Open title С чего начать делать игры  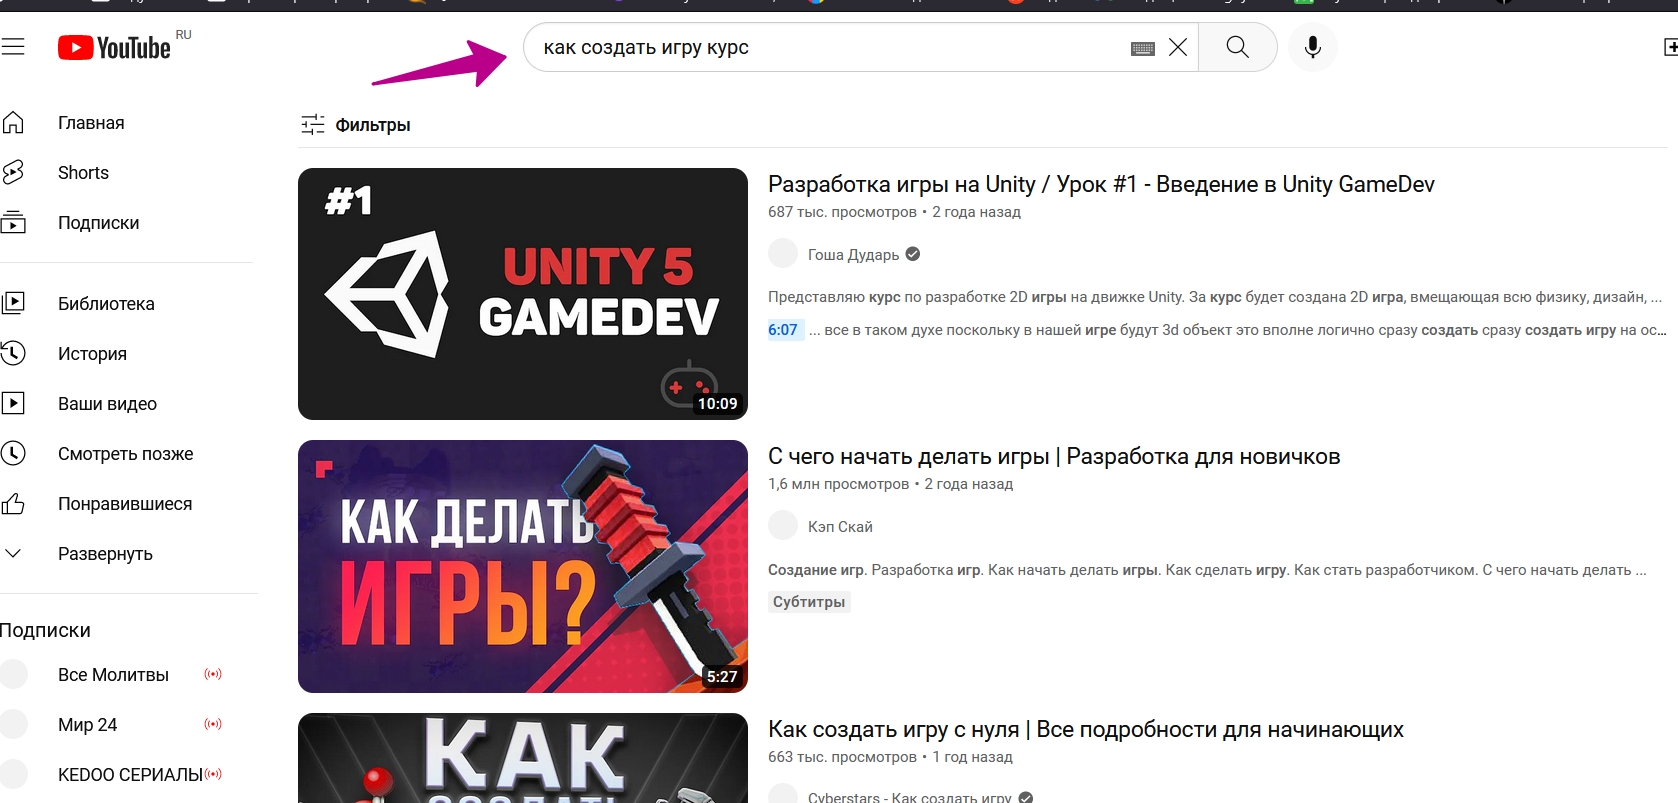[1054, 456]
